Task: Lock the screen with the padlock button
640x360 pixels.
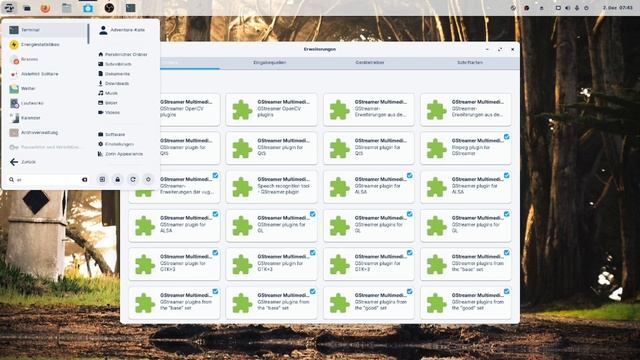Action: [x=118, y=179]
